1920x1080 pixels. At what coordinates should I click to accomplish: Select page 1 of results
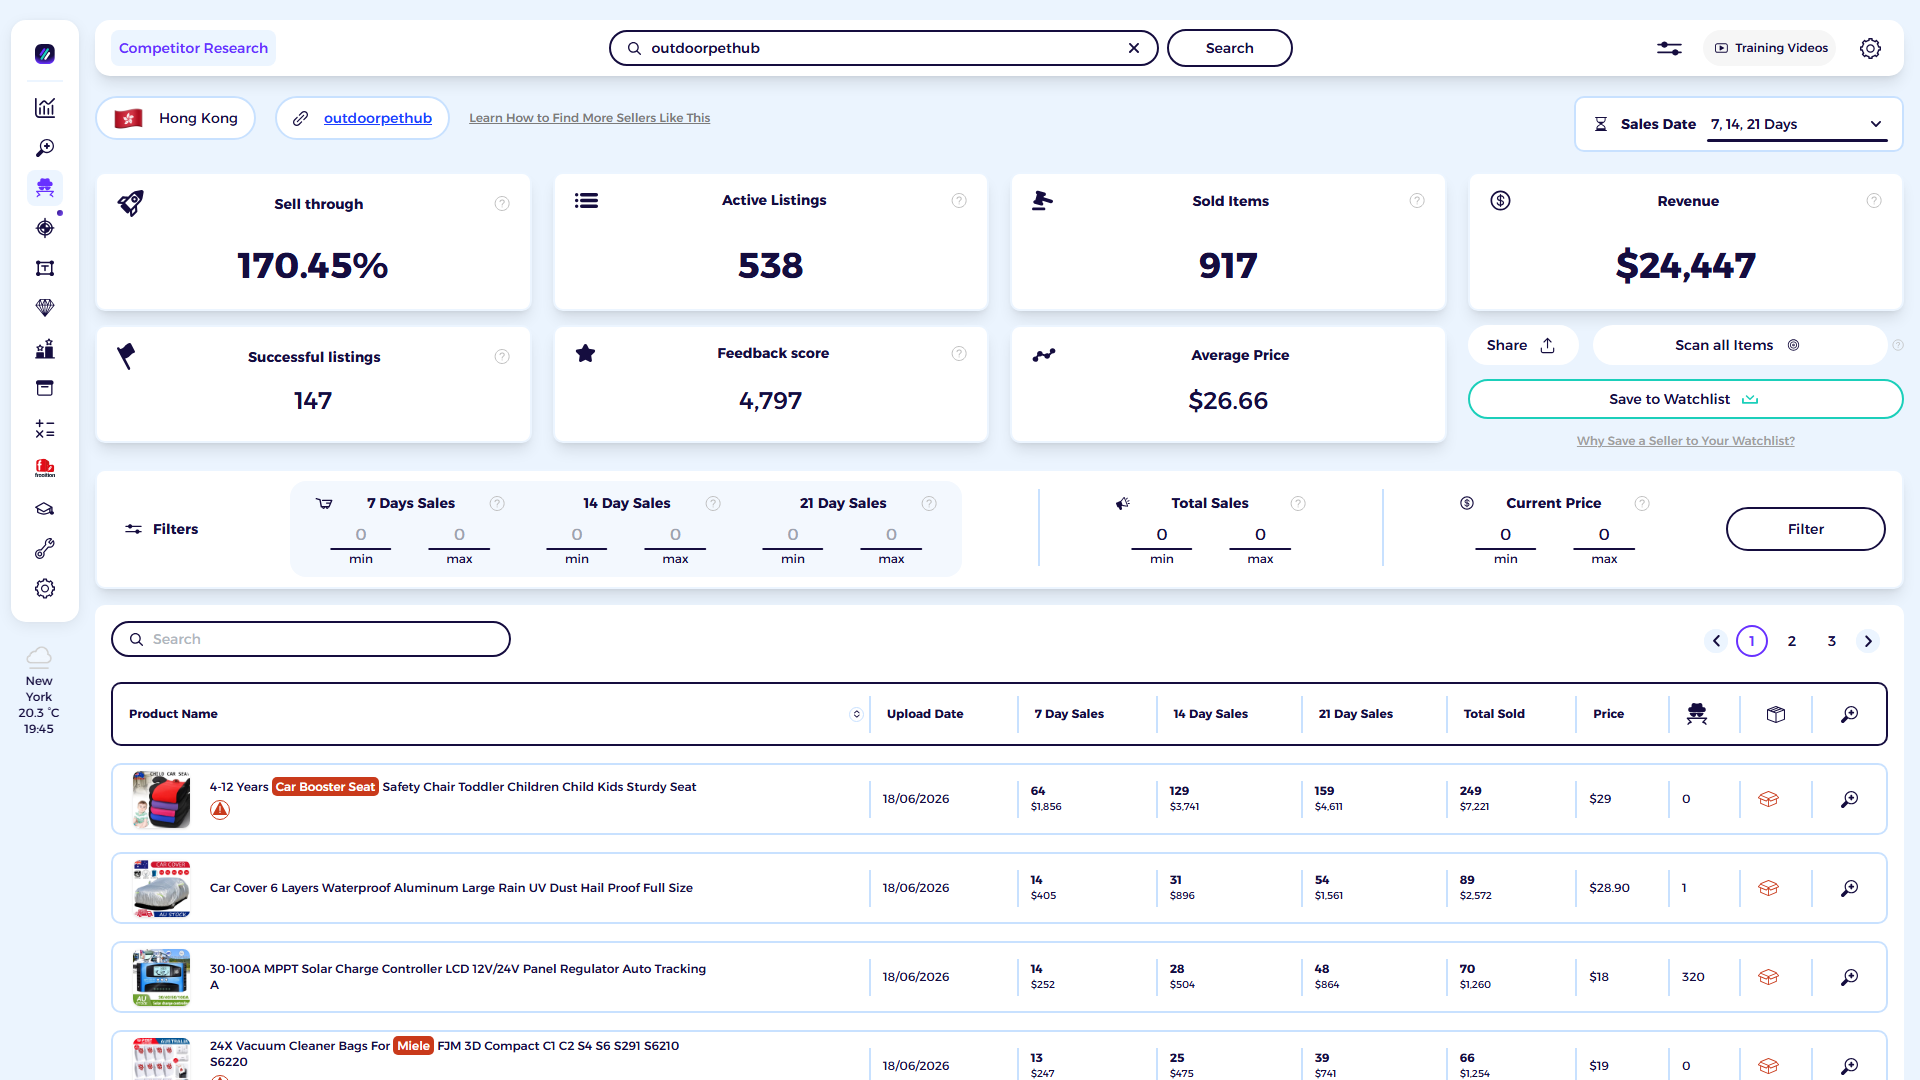[x=1752, y=641]
